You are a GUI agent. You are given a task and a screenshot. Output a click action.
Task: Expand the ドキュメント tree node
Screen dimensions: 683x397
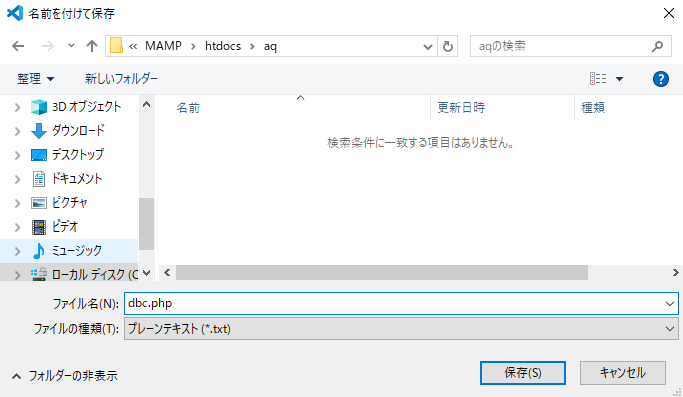(17, 179)
